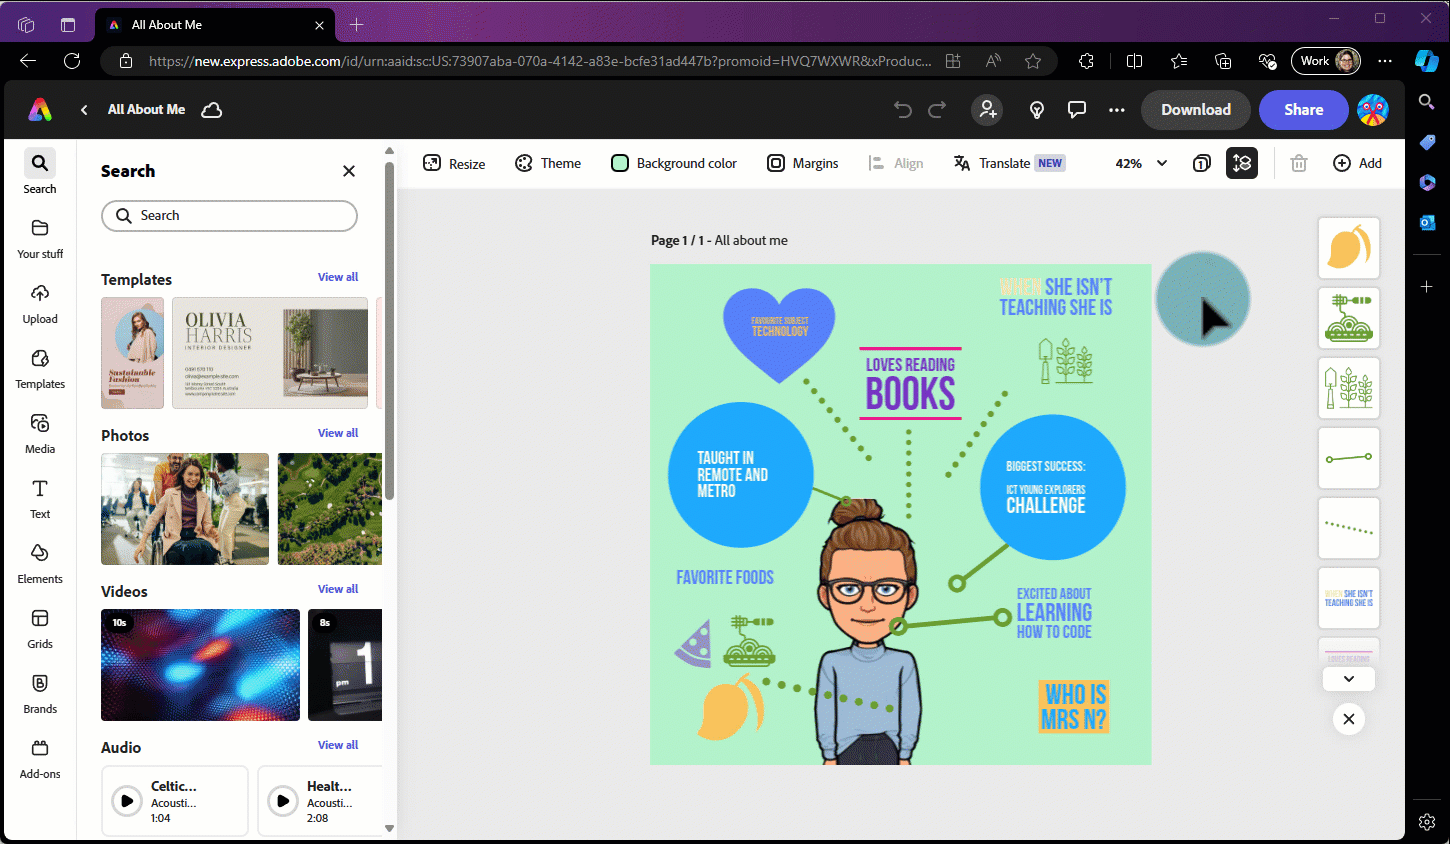Viewport: 1450px width, 844px height.
Task: Play the Healt... audio track
Action: click(x=283, y=801)
